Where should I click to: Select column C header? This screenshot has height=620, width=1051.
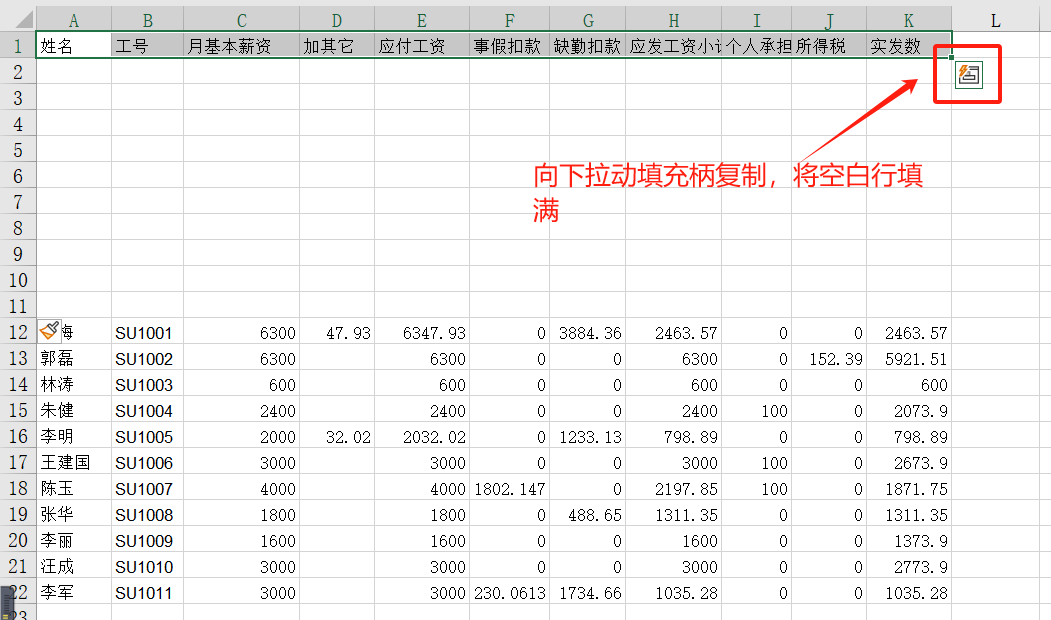tap(241, 20)
